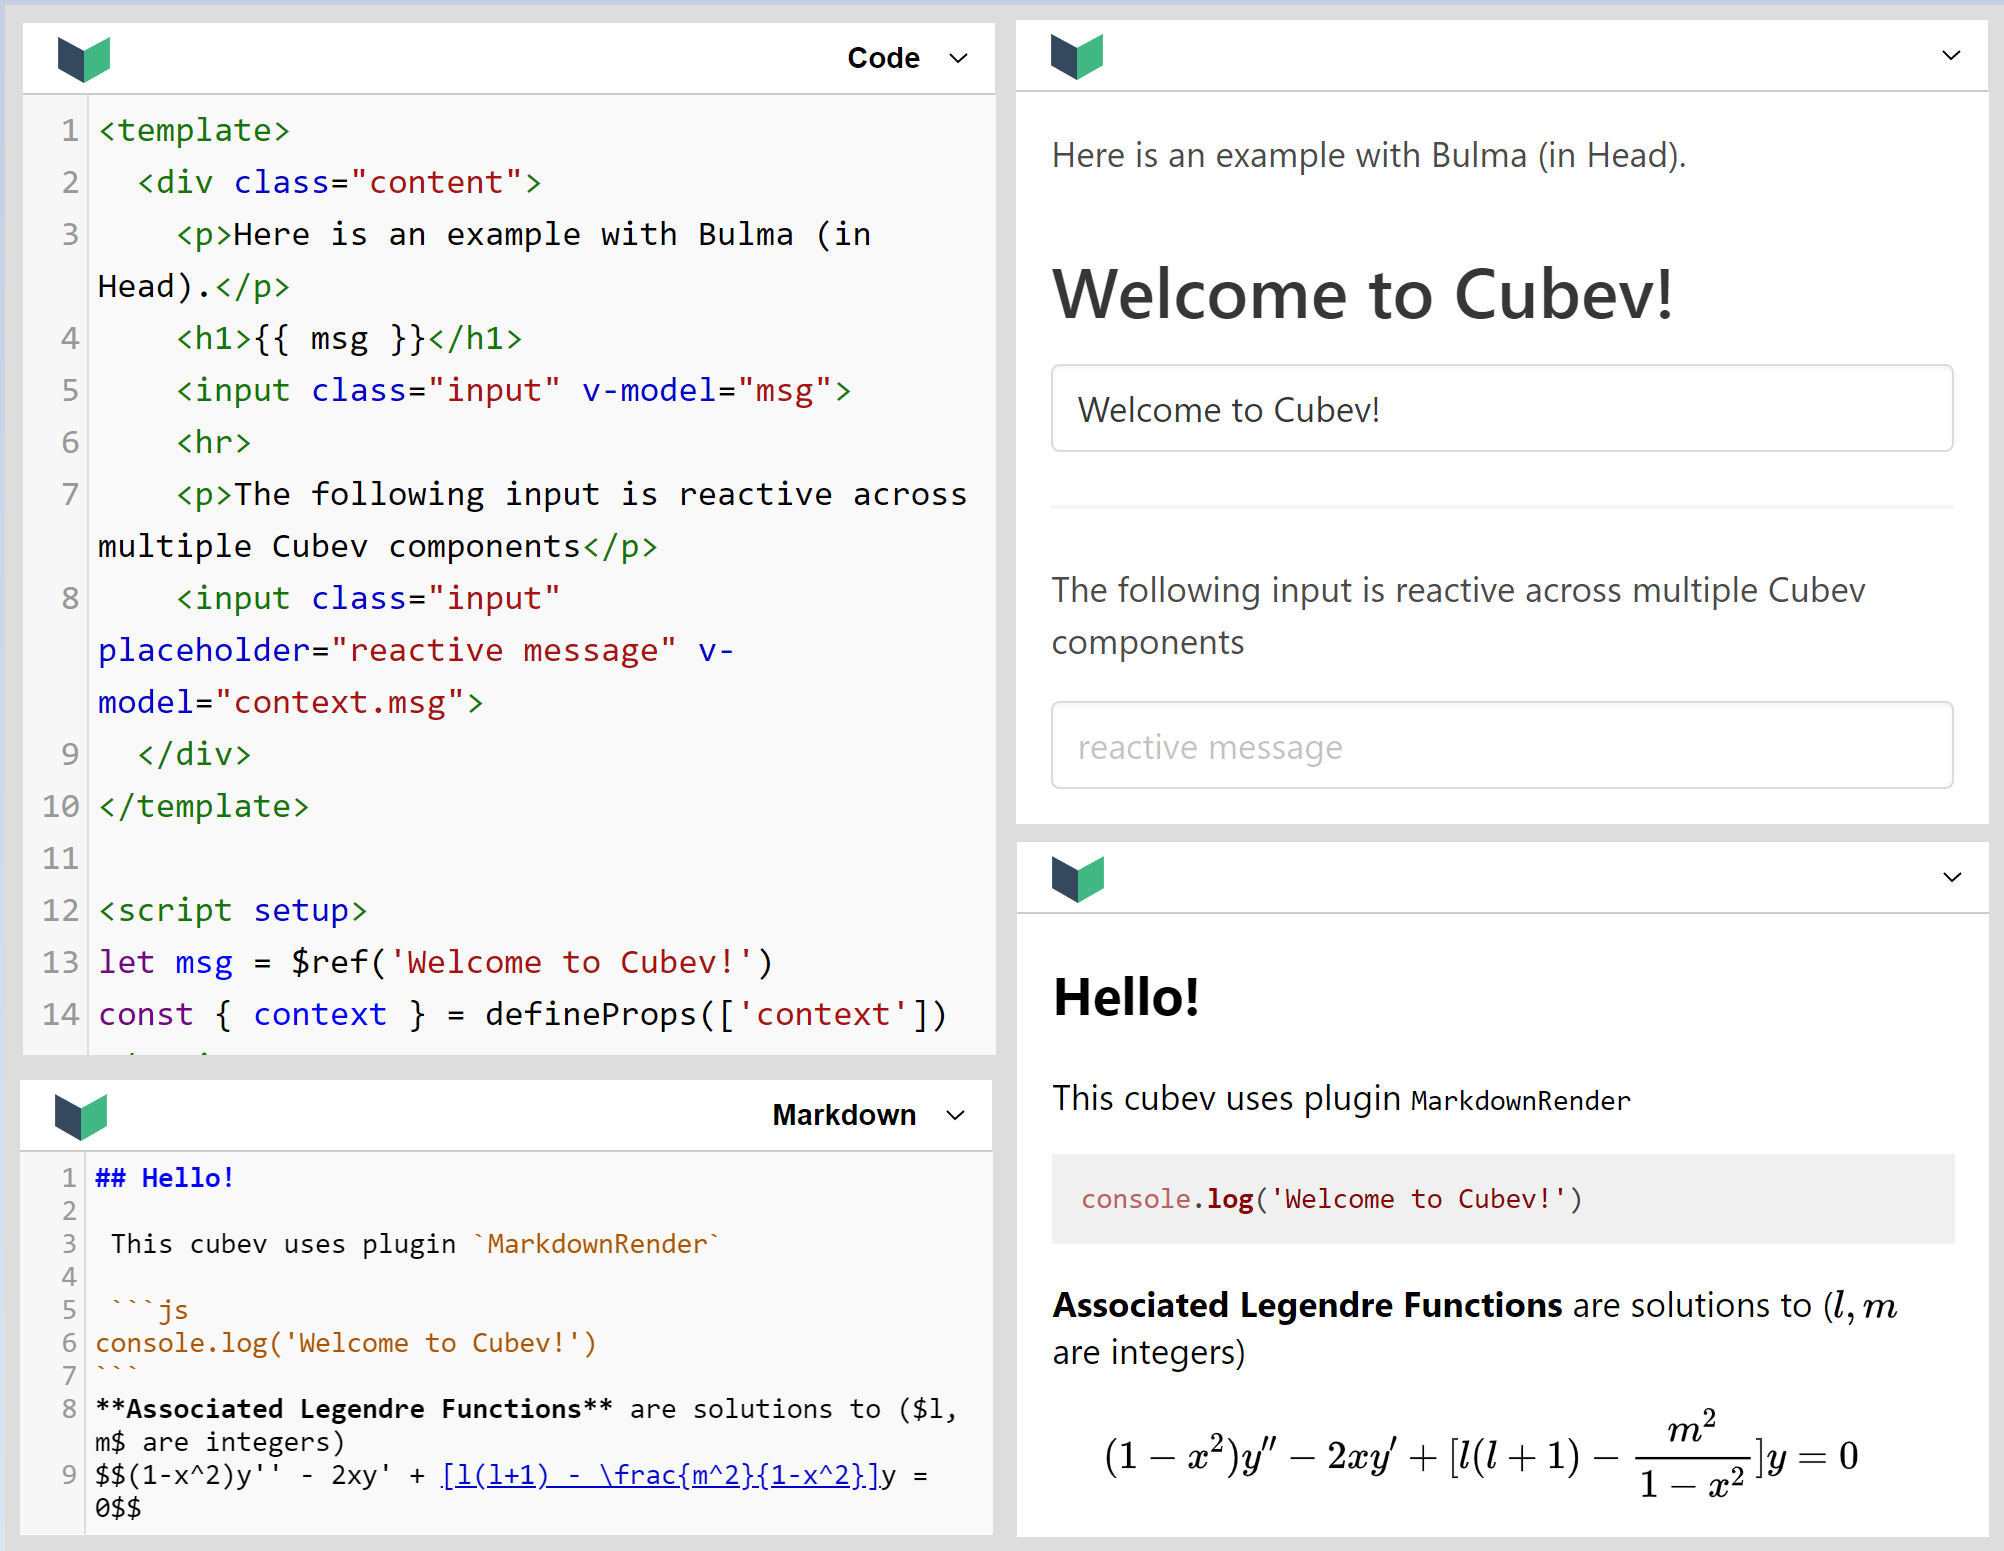The height and width of the screenshot is (1551, 2004).
Task: Select the Code mode label
Action: (882, 58)
